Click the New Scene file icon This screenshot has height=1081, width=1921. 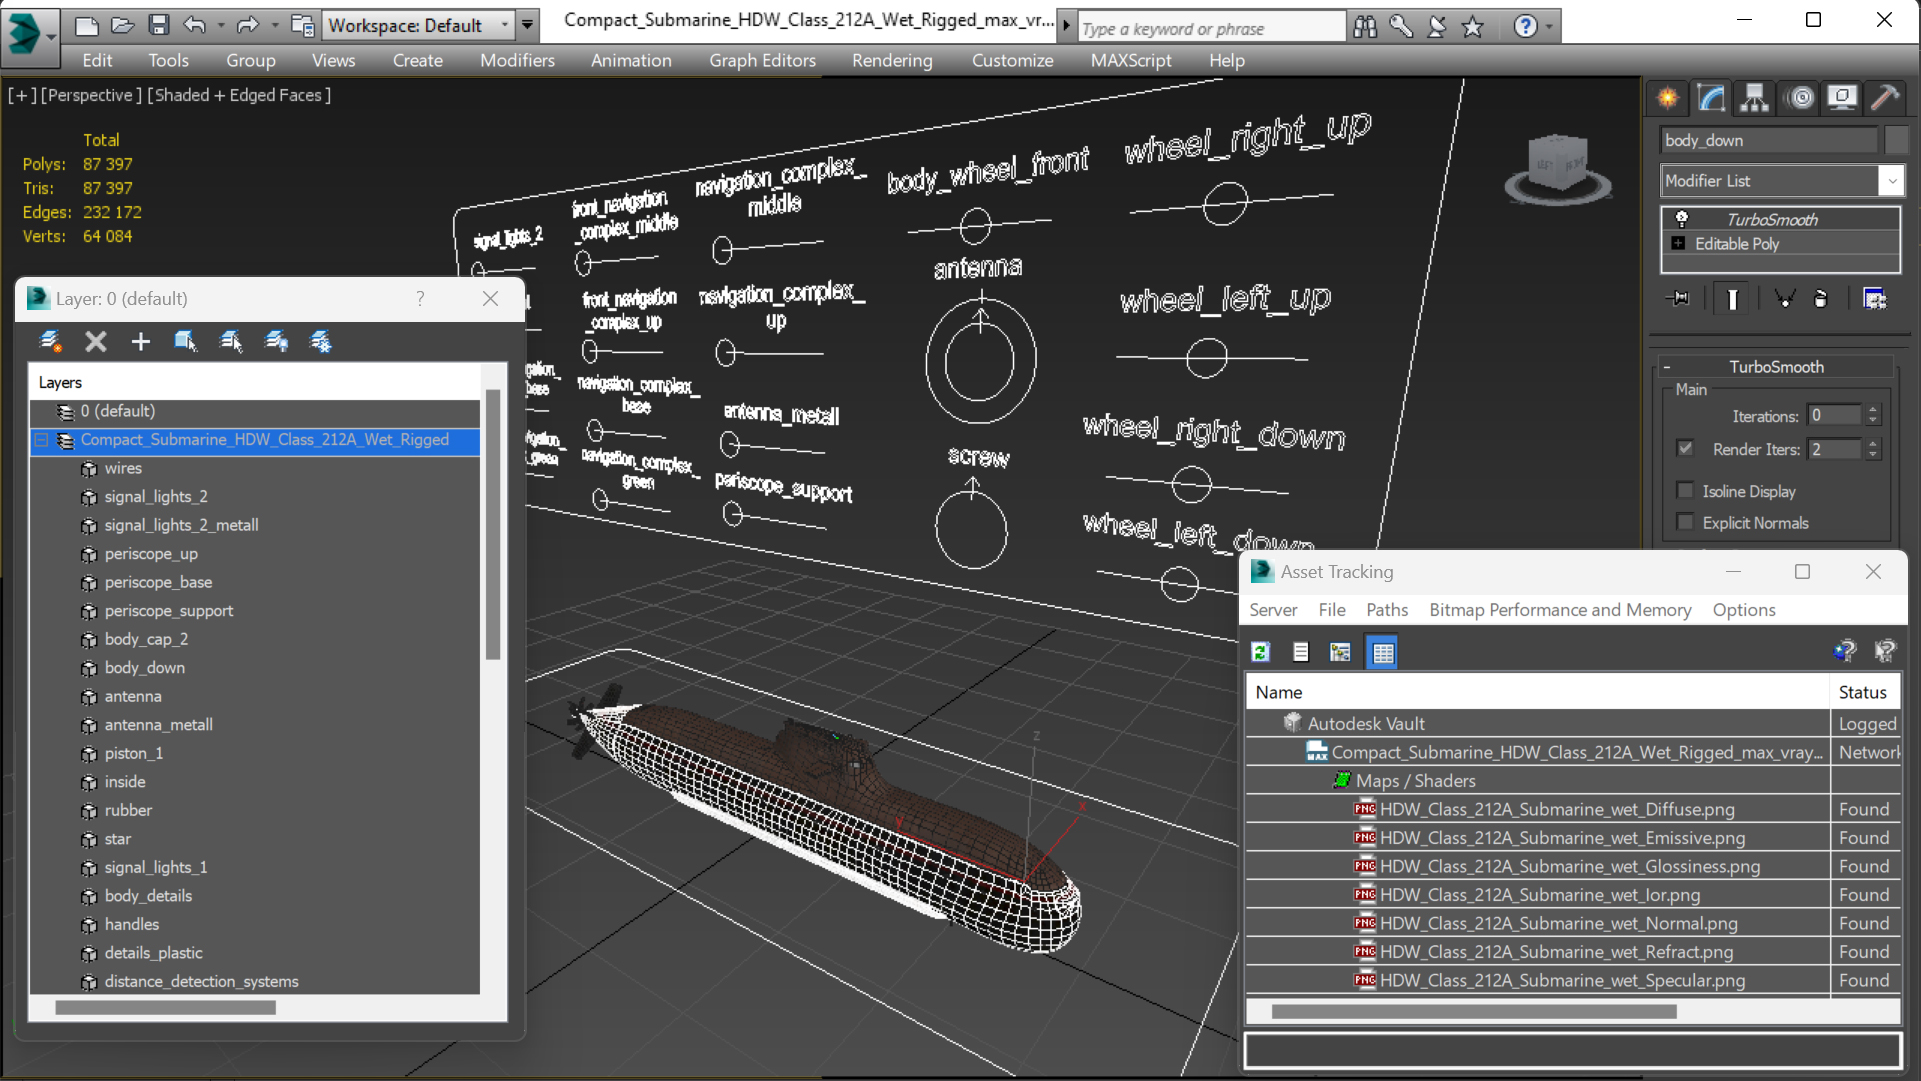(87, 24)
